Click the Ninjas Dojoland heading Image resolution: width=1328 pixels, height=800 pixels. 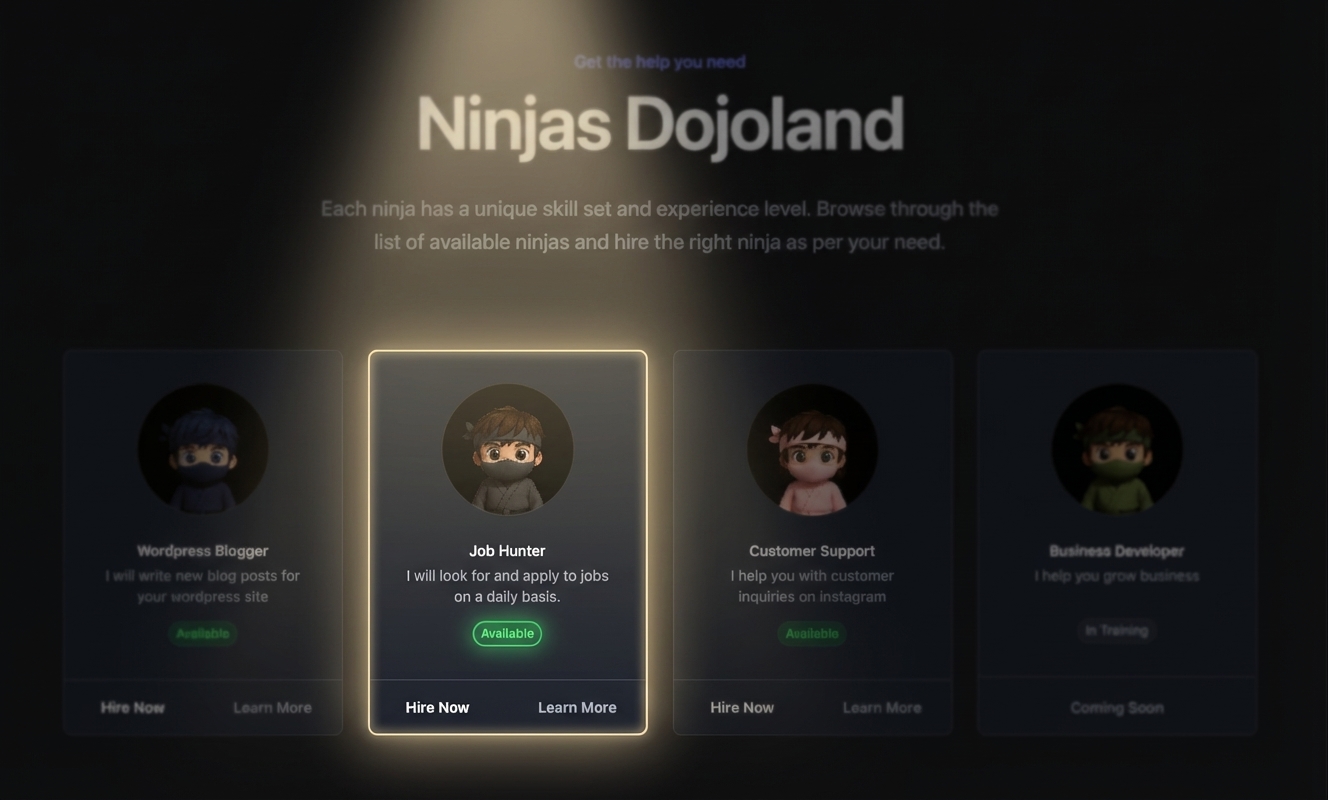coord(660,125)
